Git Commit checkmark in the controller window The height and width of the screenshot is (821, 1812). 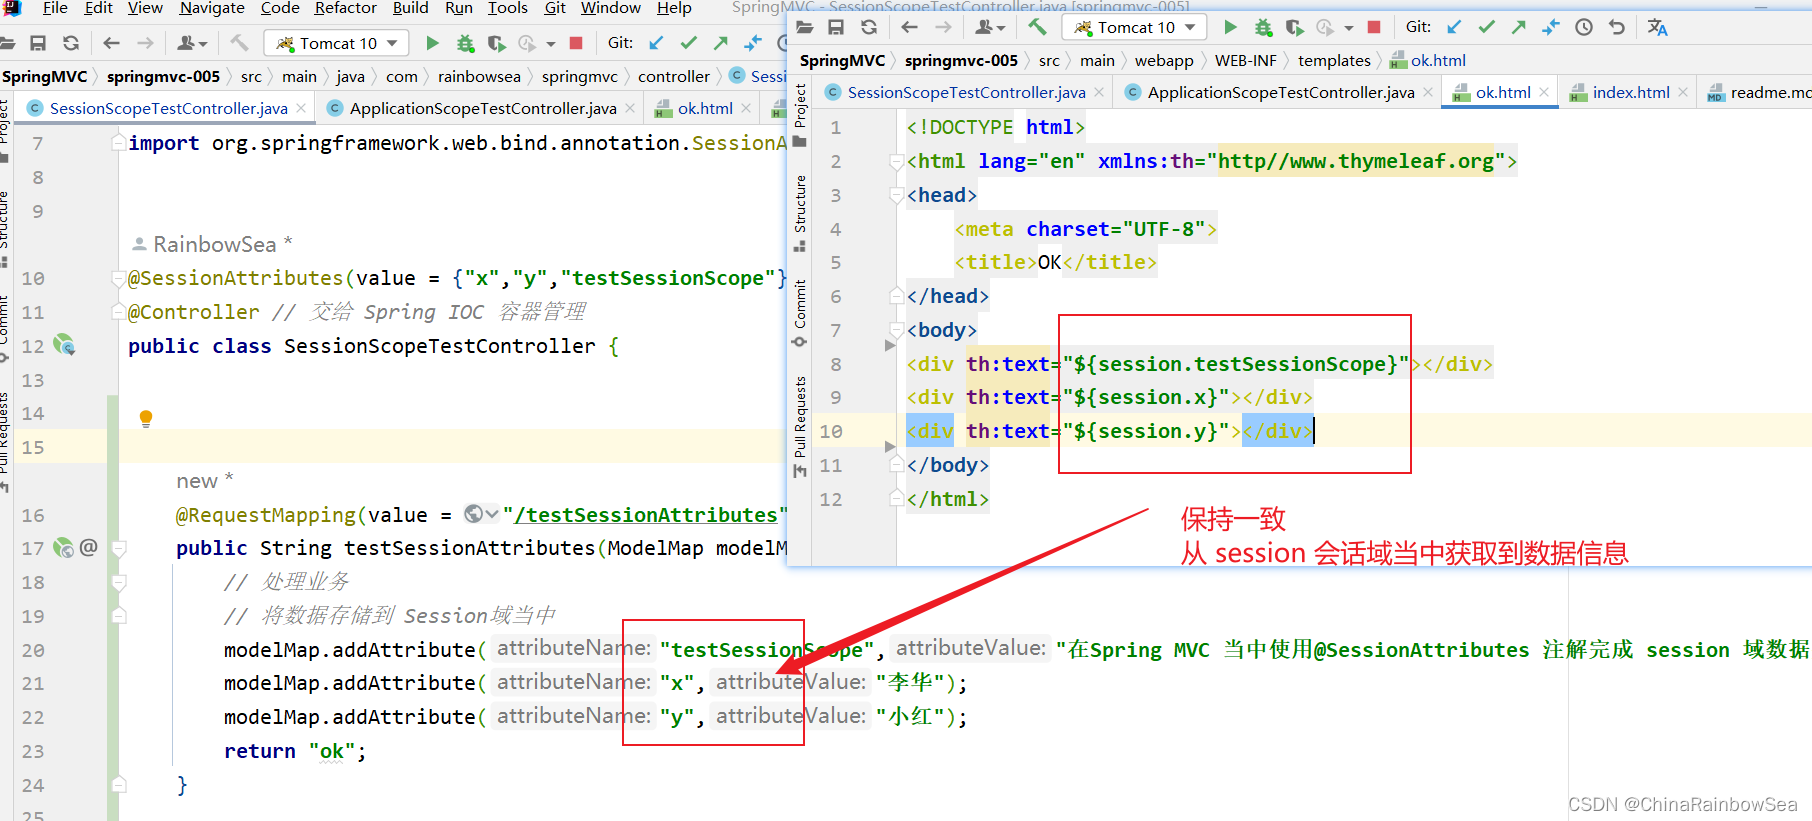tap(689, 43)
